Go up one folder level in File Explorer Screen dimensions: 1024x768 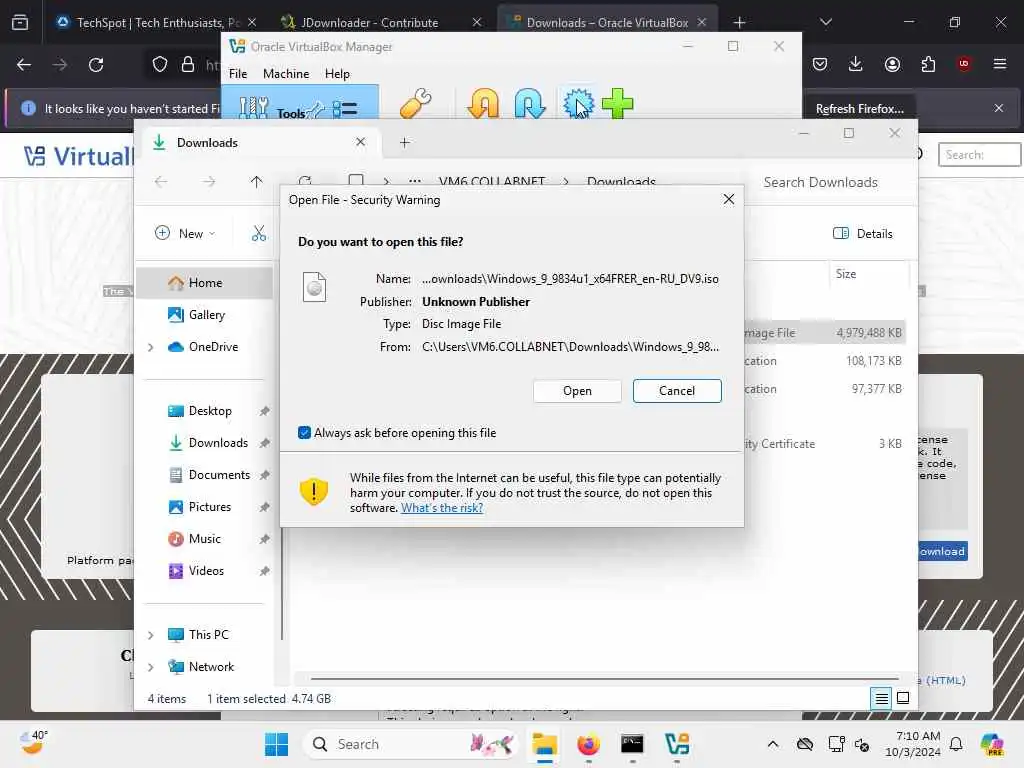point(256,182)
